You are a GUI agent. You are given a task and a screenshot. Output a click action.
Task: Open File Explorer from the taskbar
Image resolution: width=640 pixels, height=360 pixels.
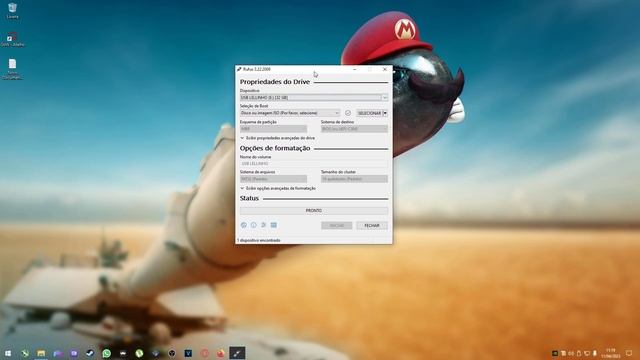click(x=41, y=353)
